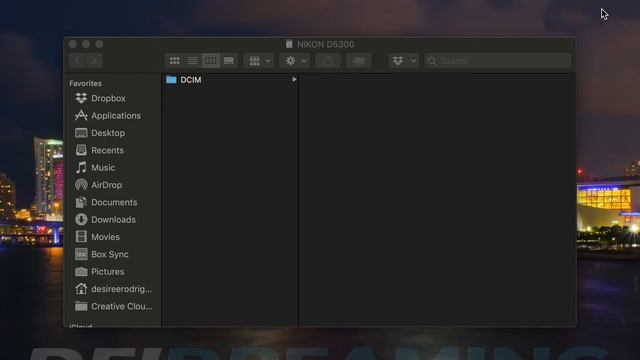The height and width of the screenshot is (360, 640).
Task: Open the desireerodrig... home folder
Action: click(x=113, y=289)
